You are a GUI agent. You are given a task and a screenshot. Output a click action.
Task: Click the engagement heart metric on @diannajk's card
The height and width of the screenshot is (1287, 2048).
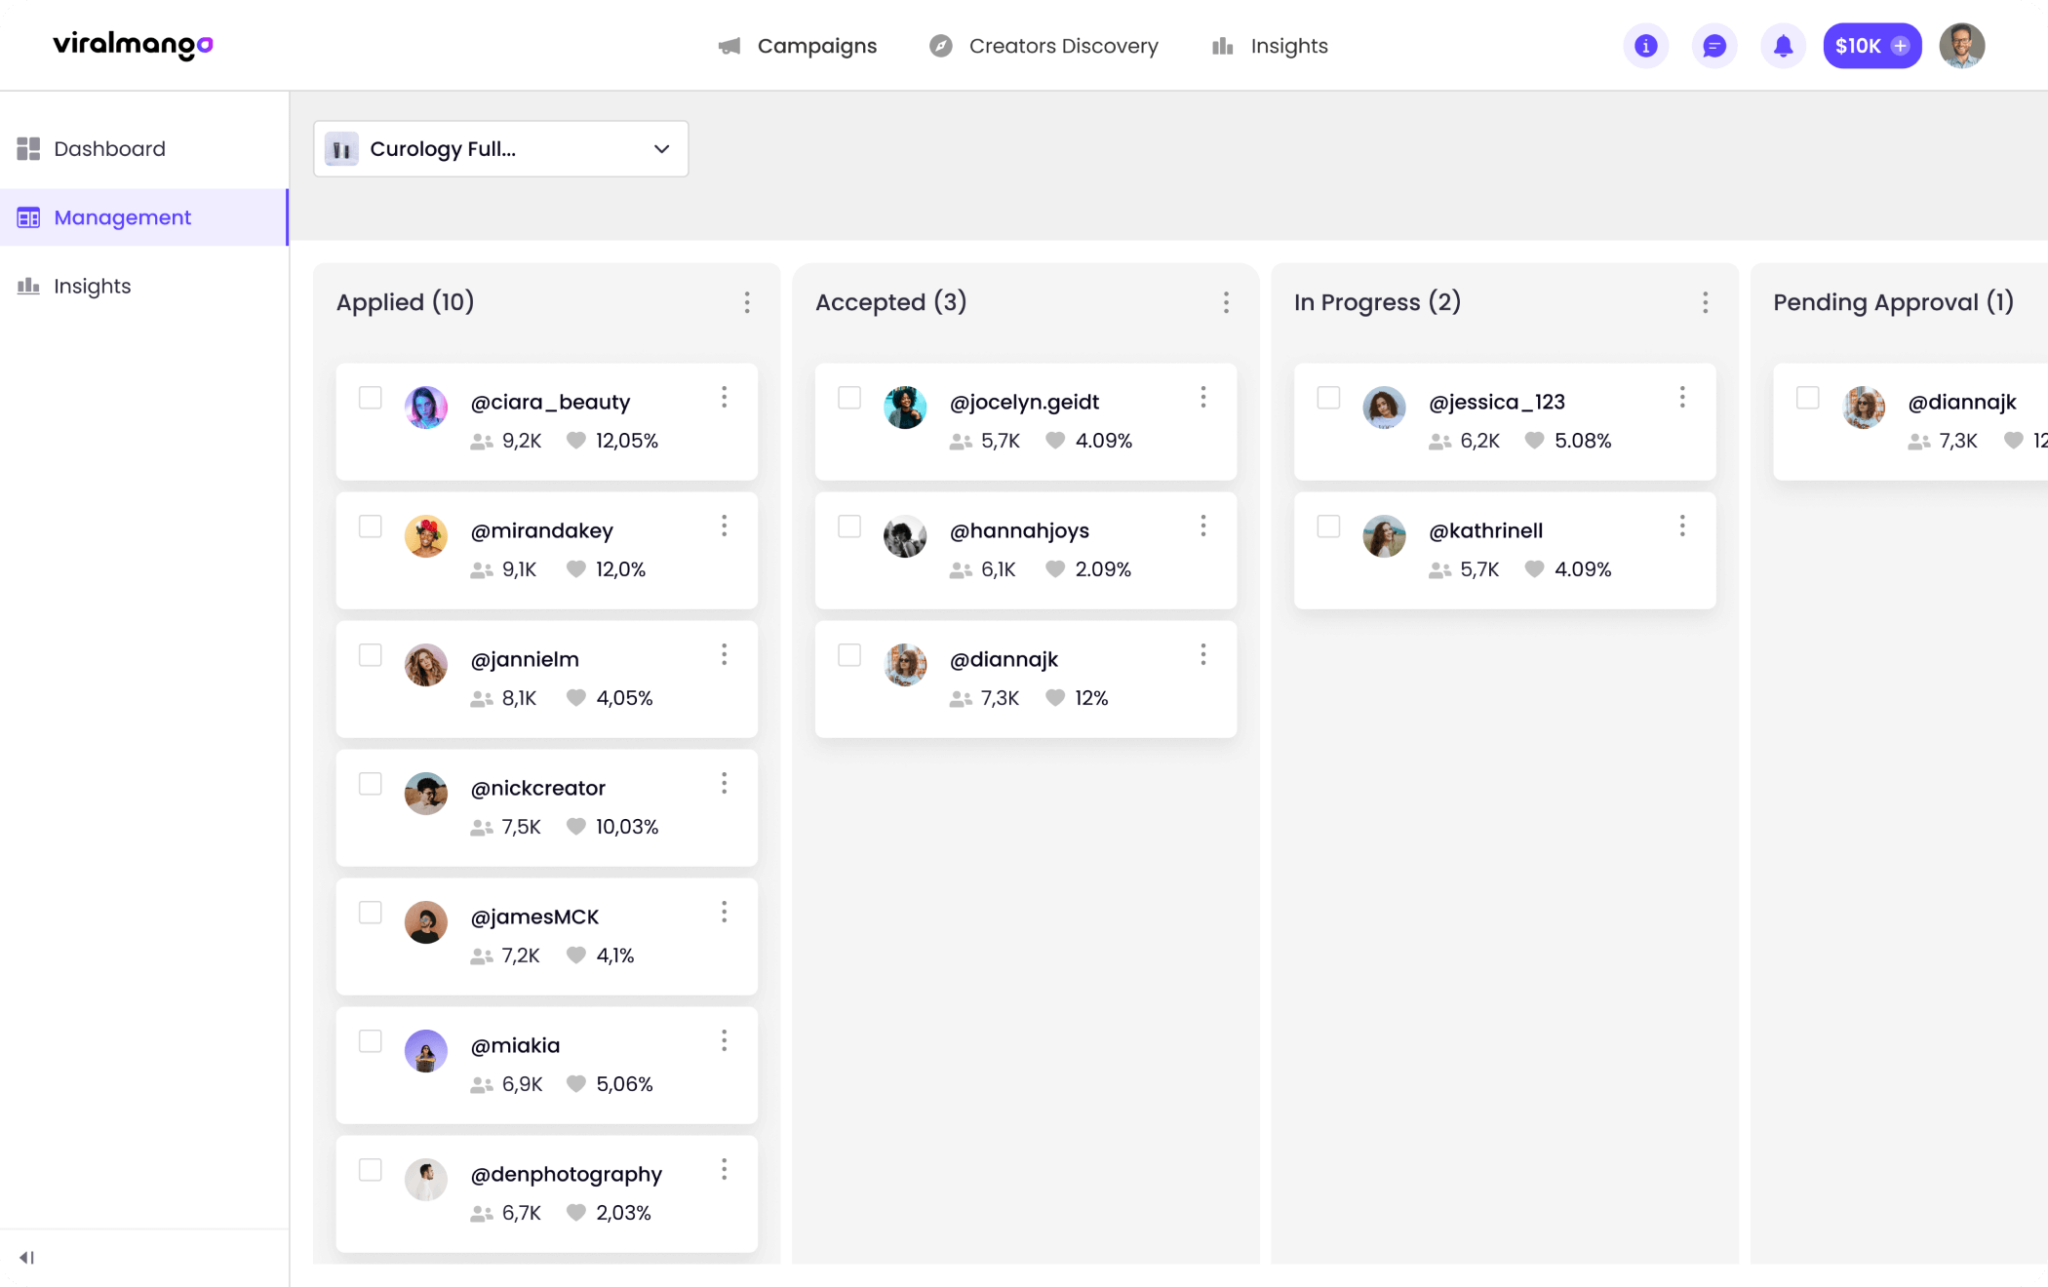pyautogui.click(x=1056, y=698)
